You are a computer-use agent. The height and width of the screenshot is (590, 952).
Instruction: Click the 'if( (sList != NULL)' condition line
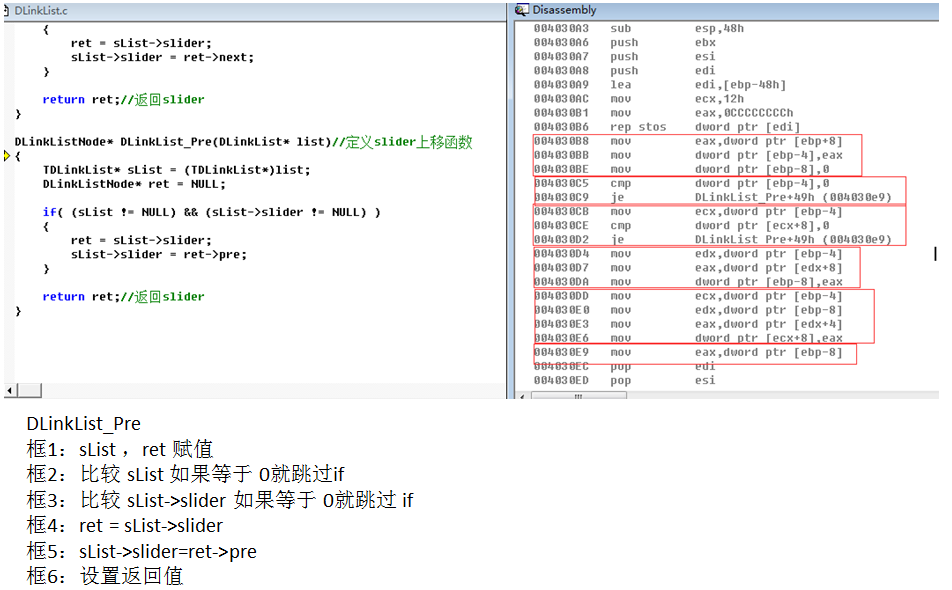tap(211, 212)
